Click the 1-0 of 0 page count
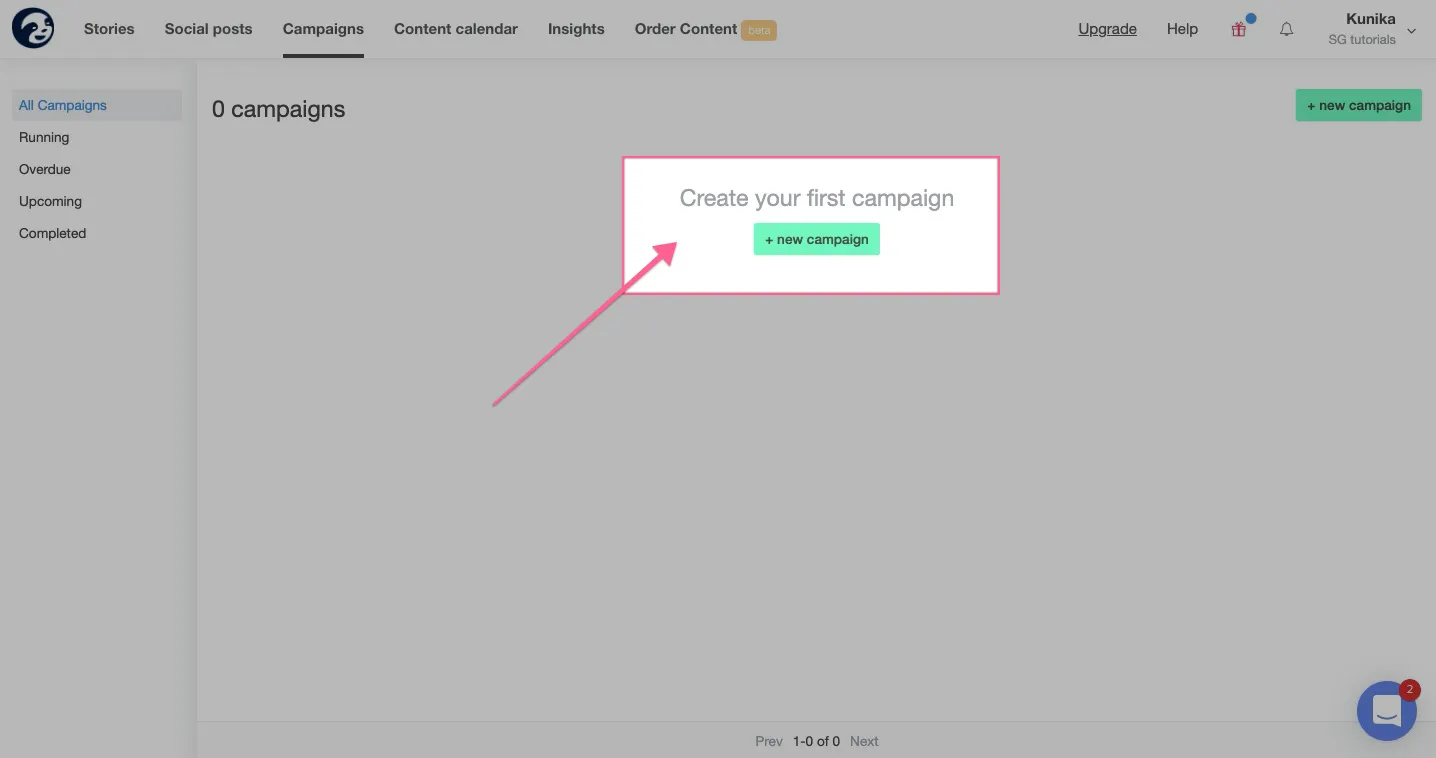Image resolution: width=1436 pixels, height=758 pixels. tap(816, 741)
